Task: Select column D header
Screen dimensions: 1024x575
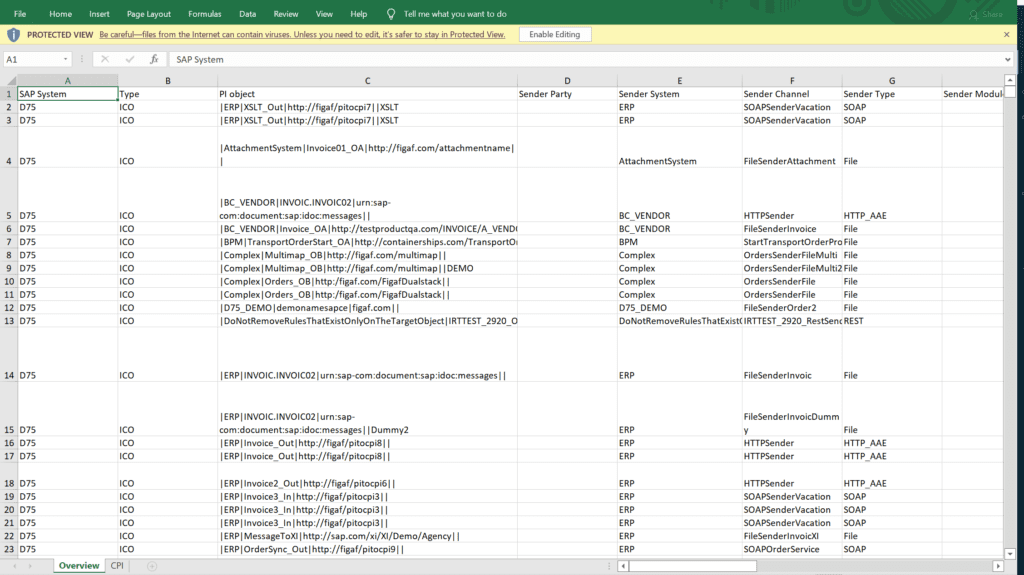Action: click(x=567, y=81)
